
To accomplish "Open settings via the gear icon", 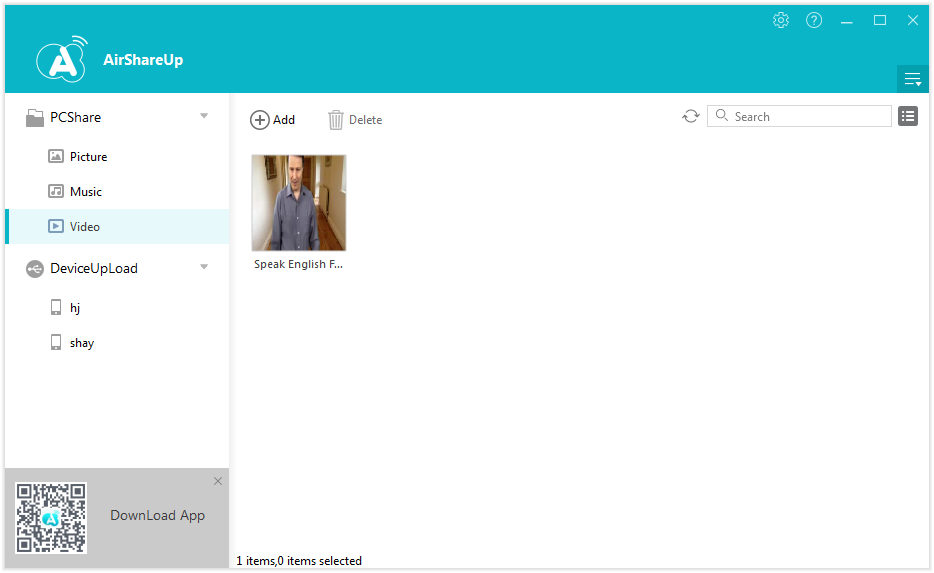I will pos(781,20).
